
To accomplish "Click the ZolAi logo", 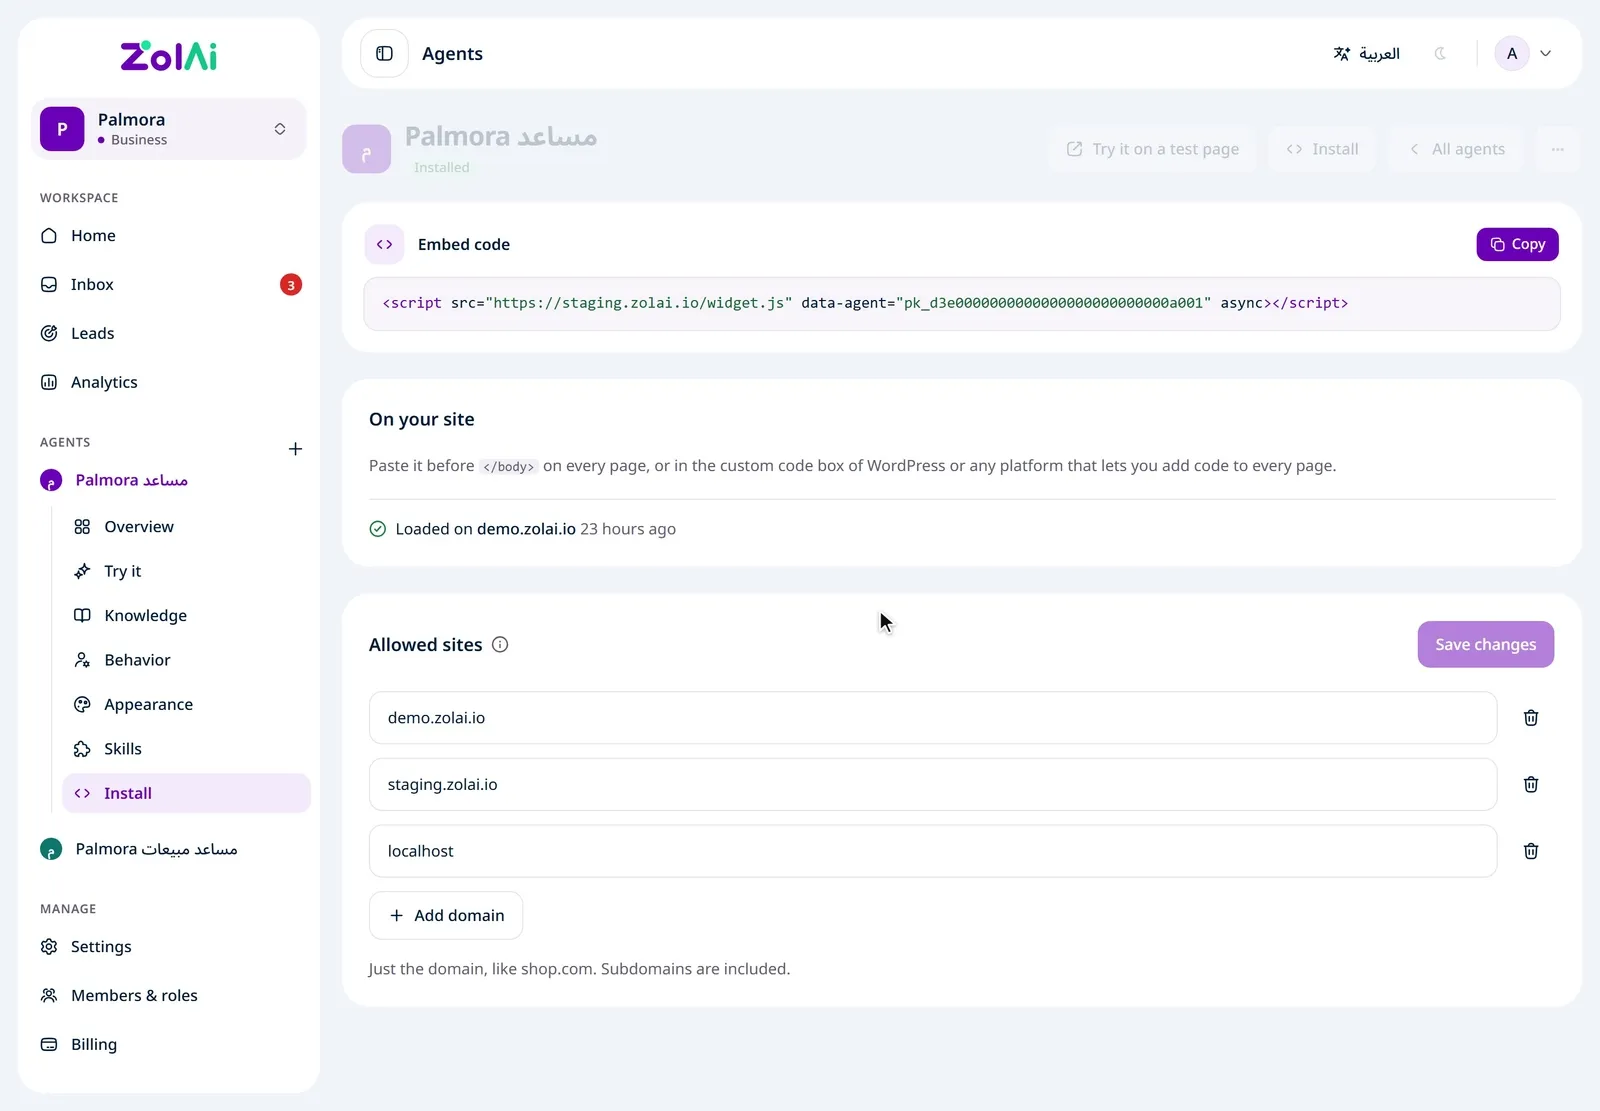I will pos(169,56).
